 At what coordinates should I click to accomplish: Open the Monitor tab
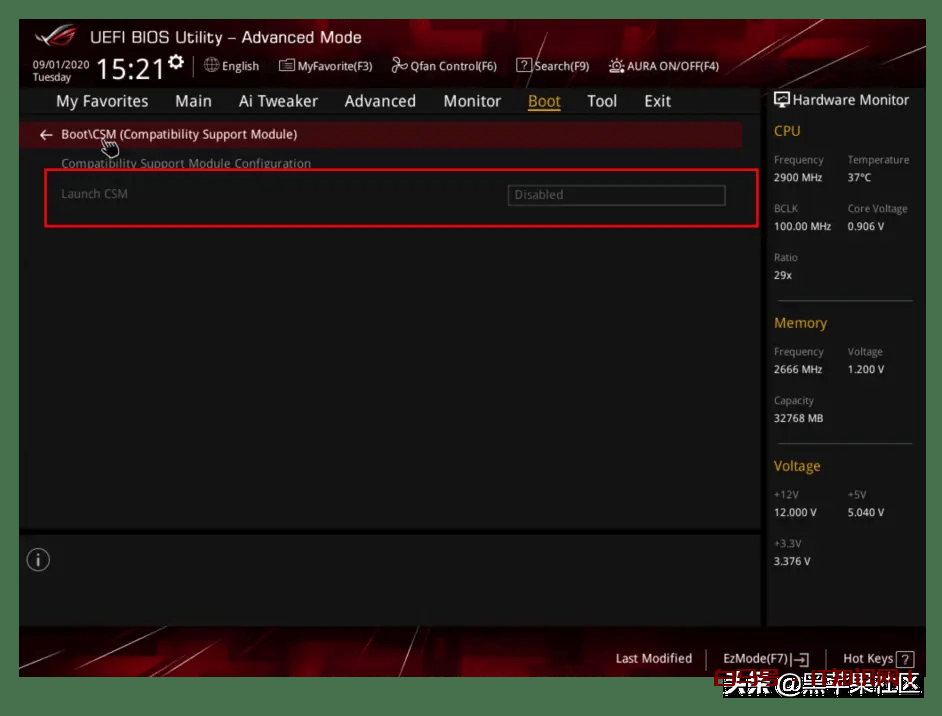tap(472, 101)
